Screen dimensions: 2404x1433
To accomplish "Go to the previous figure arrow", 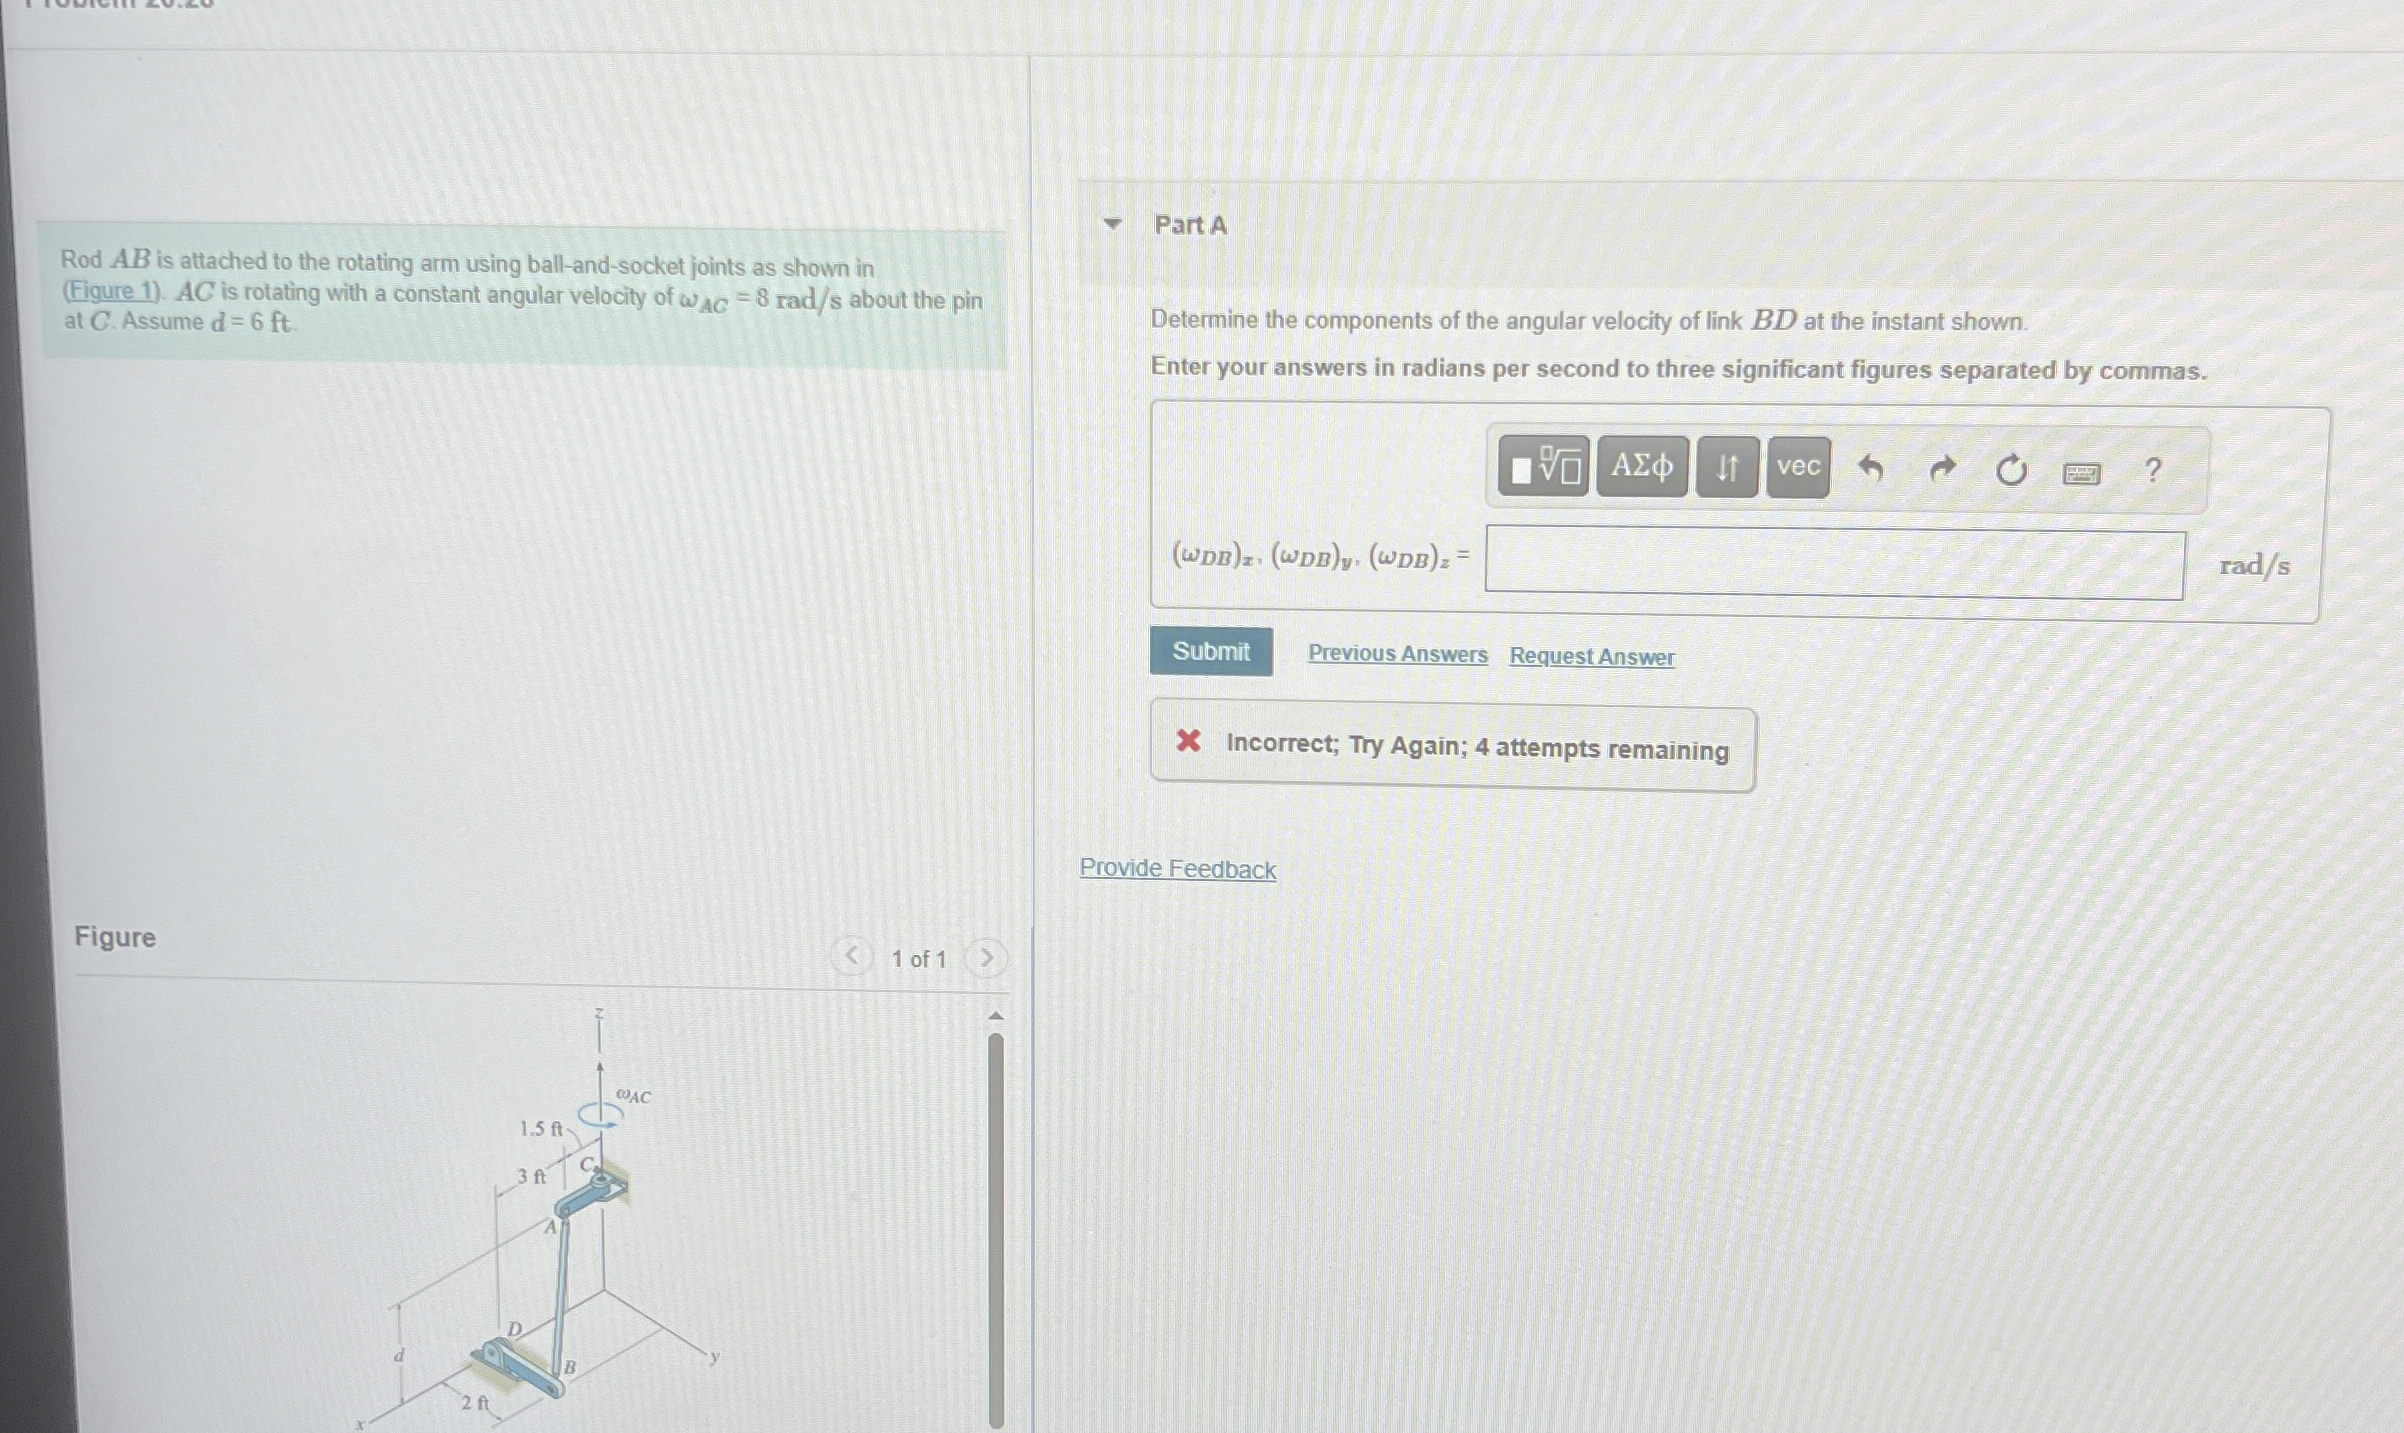I will pyautogui.click(x=851, y=956).
